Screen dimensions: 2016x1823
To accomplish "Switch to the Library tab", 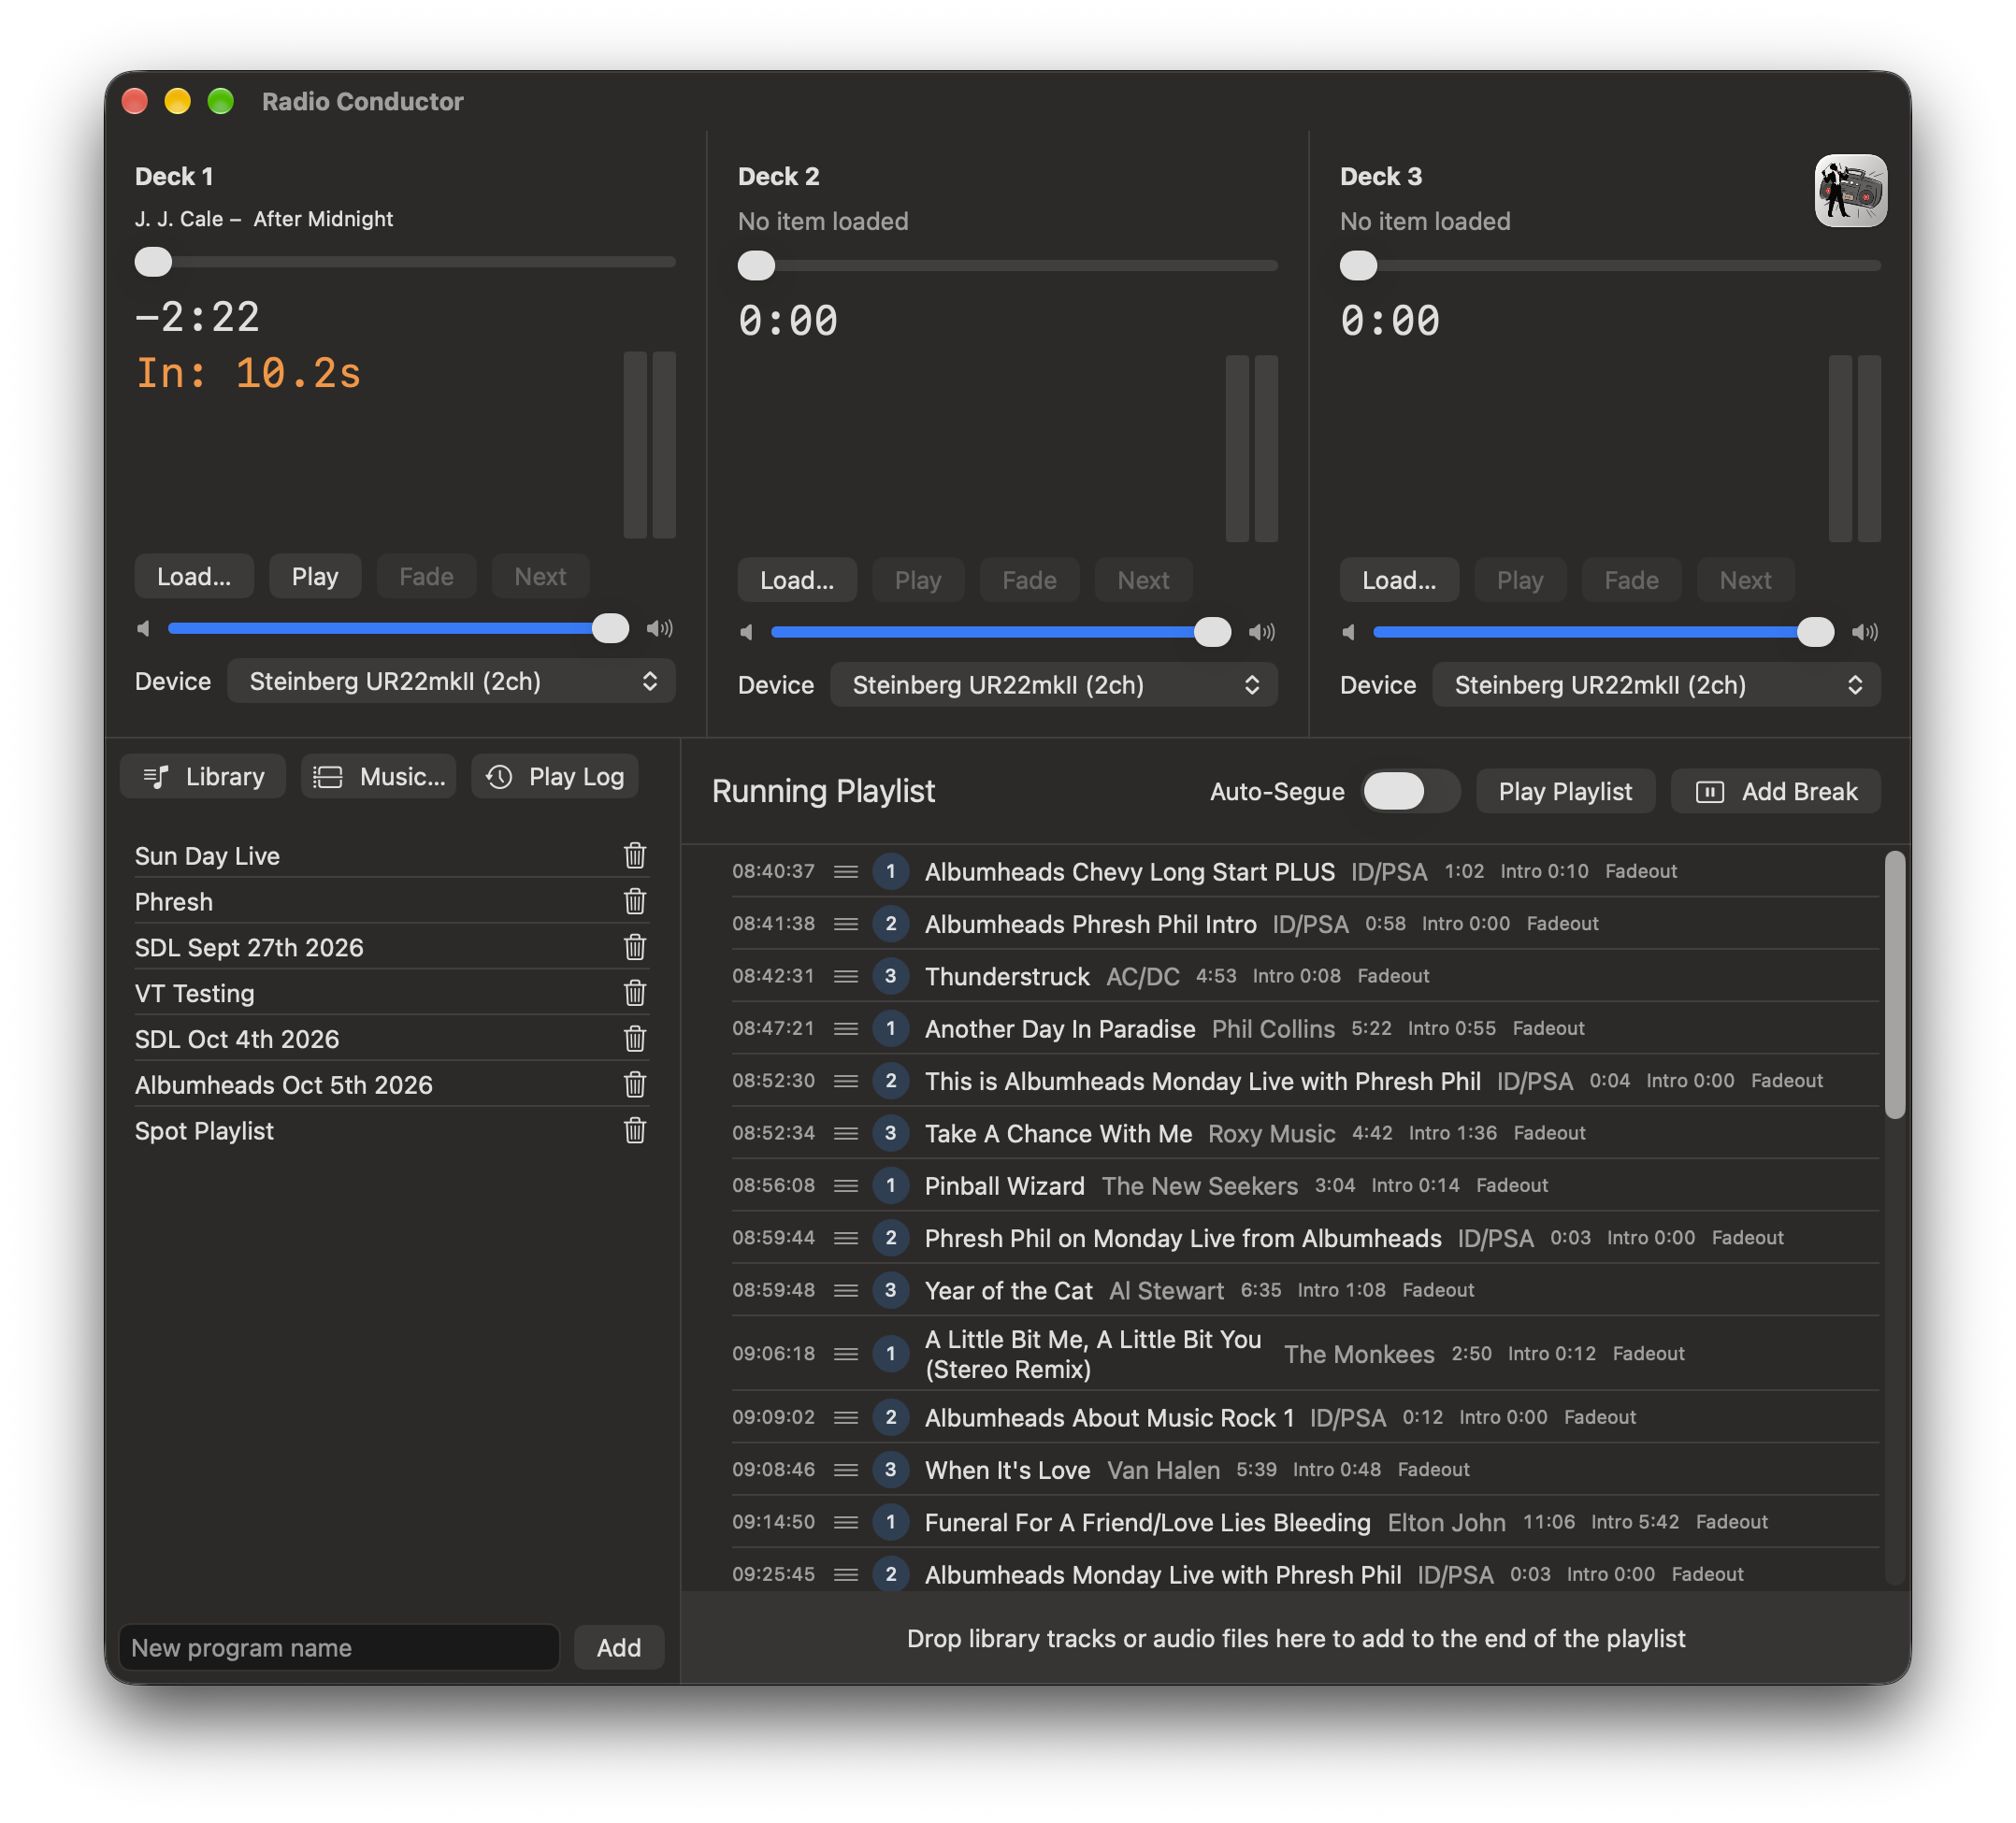I will point(203,777).
